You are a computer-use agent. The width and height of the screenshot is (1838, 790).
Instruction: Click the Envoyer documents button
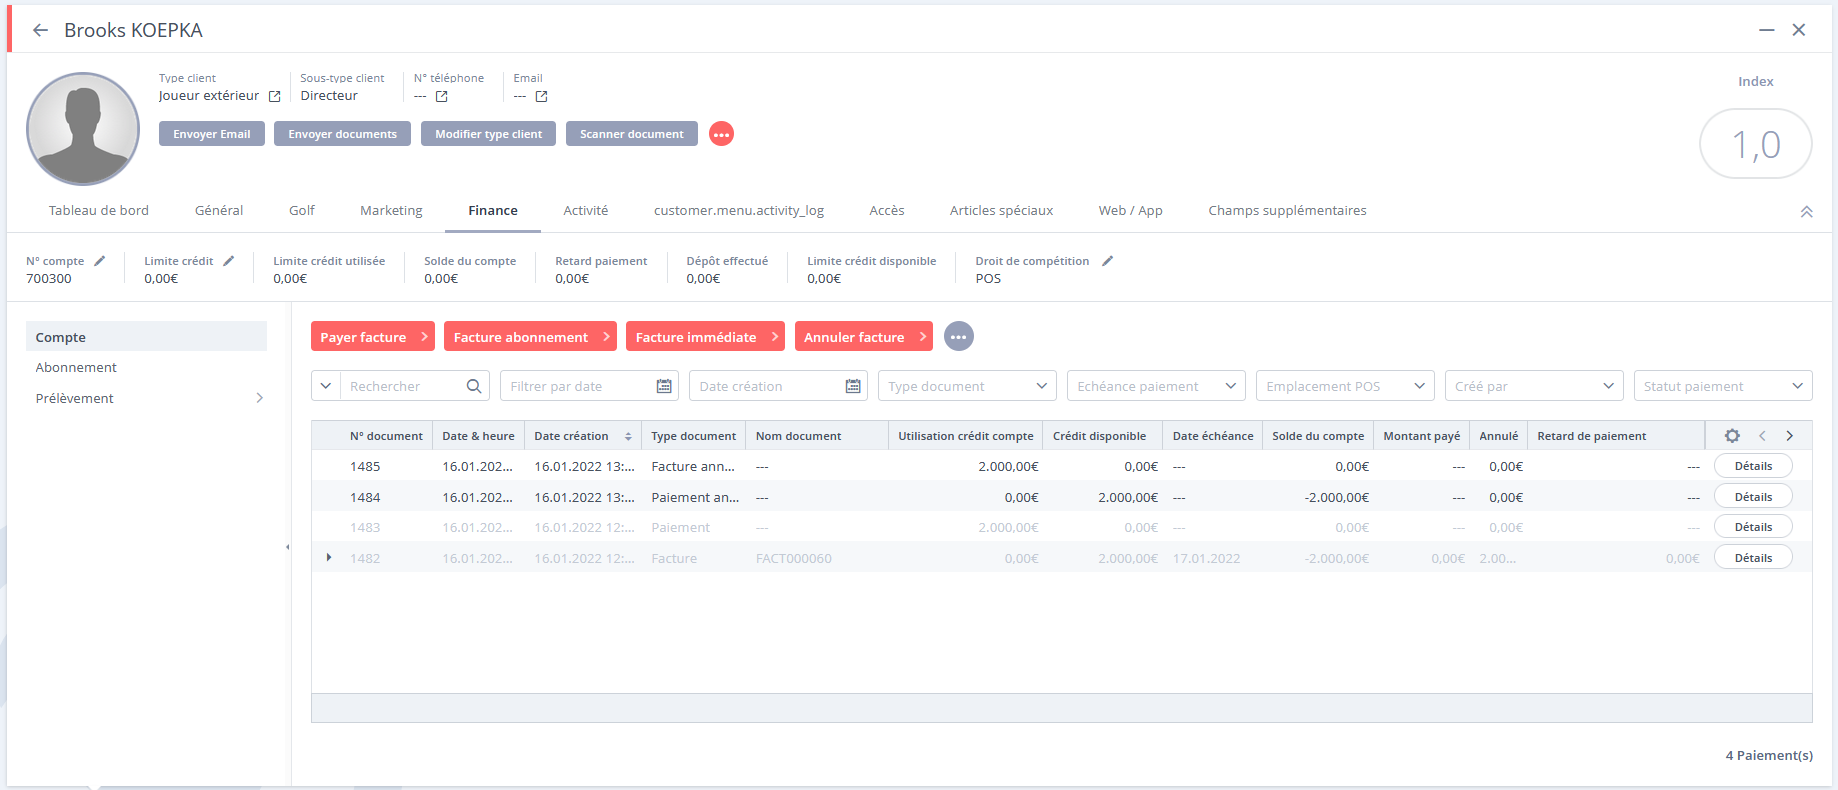tap(342, 134)
